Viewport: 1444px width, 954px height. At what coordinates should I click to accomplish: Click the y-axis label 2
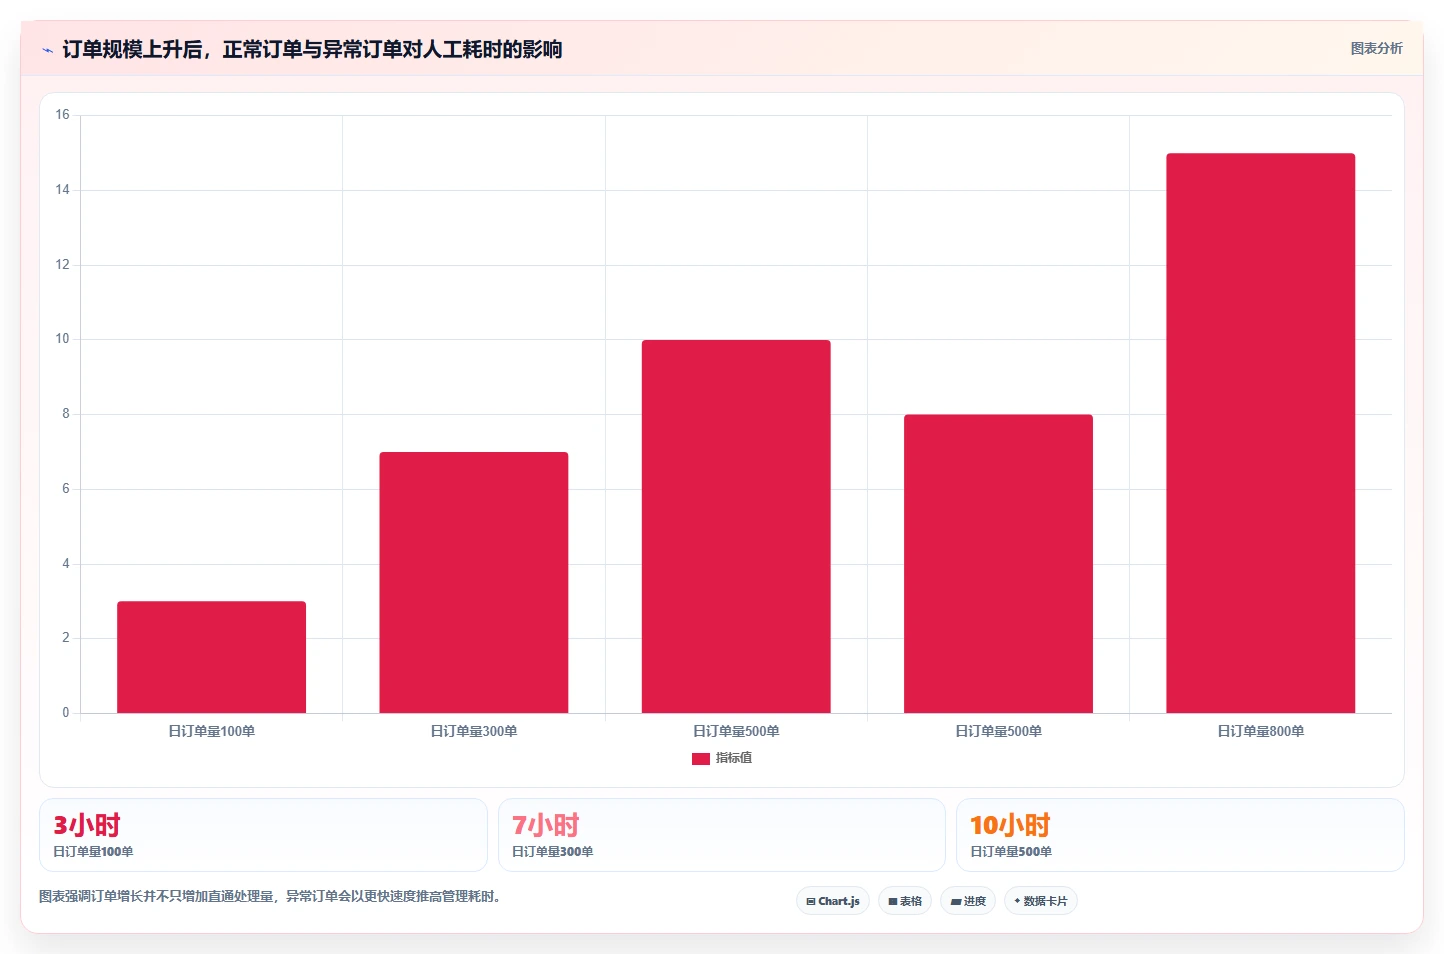66,638
